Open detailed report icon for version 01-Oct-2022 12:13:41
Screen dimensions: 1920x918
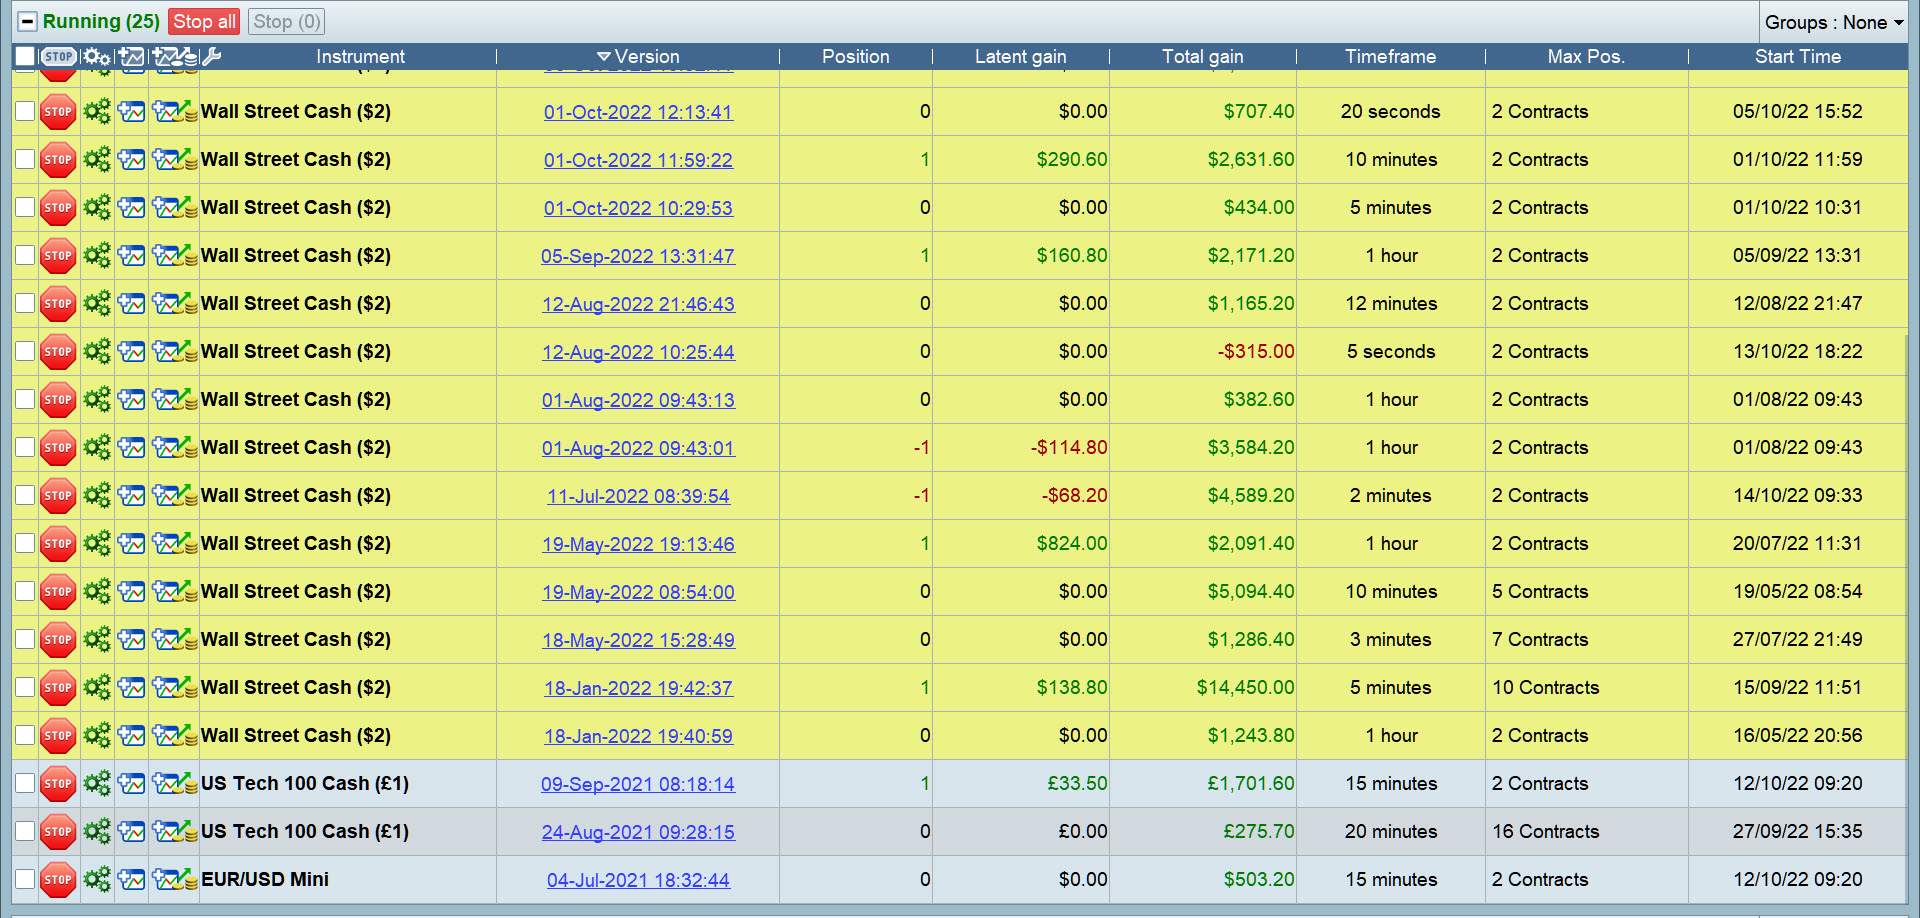click(175, 112)
